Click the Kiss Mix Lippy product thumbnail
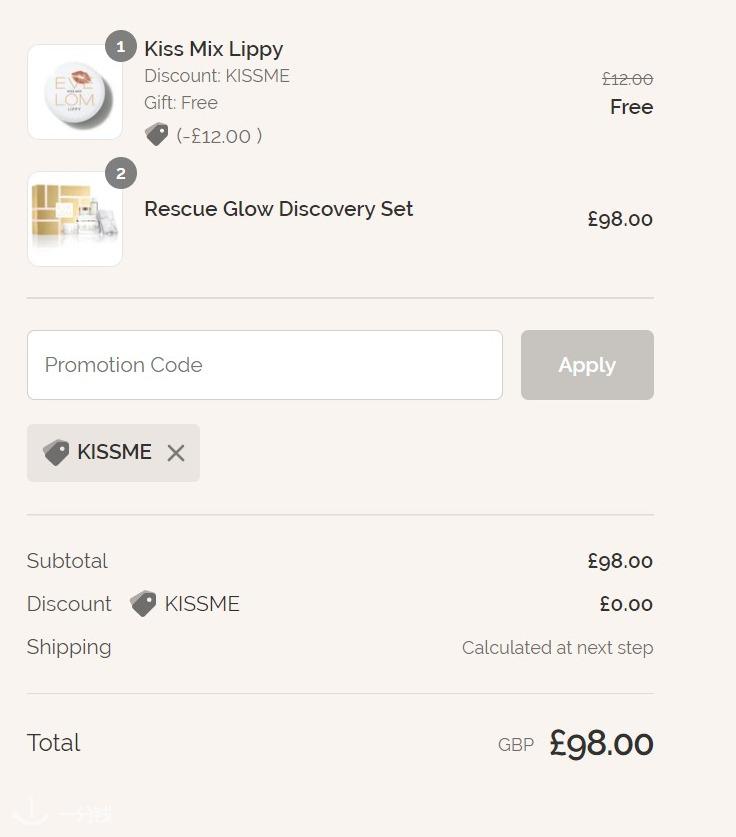736x837 pixels. coord(75,92)
